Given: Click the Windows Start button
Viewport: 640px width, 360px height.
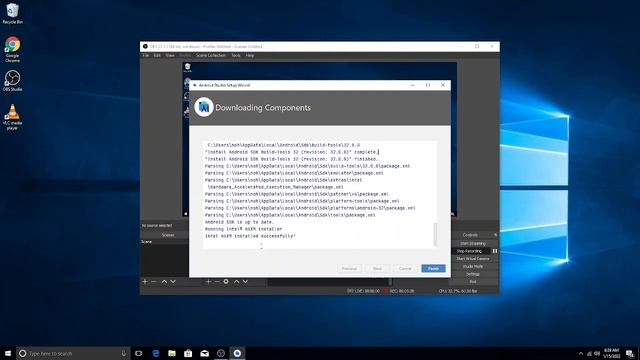Looking at the screenshot, I should (x=8, y=353).
